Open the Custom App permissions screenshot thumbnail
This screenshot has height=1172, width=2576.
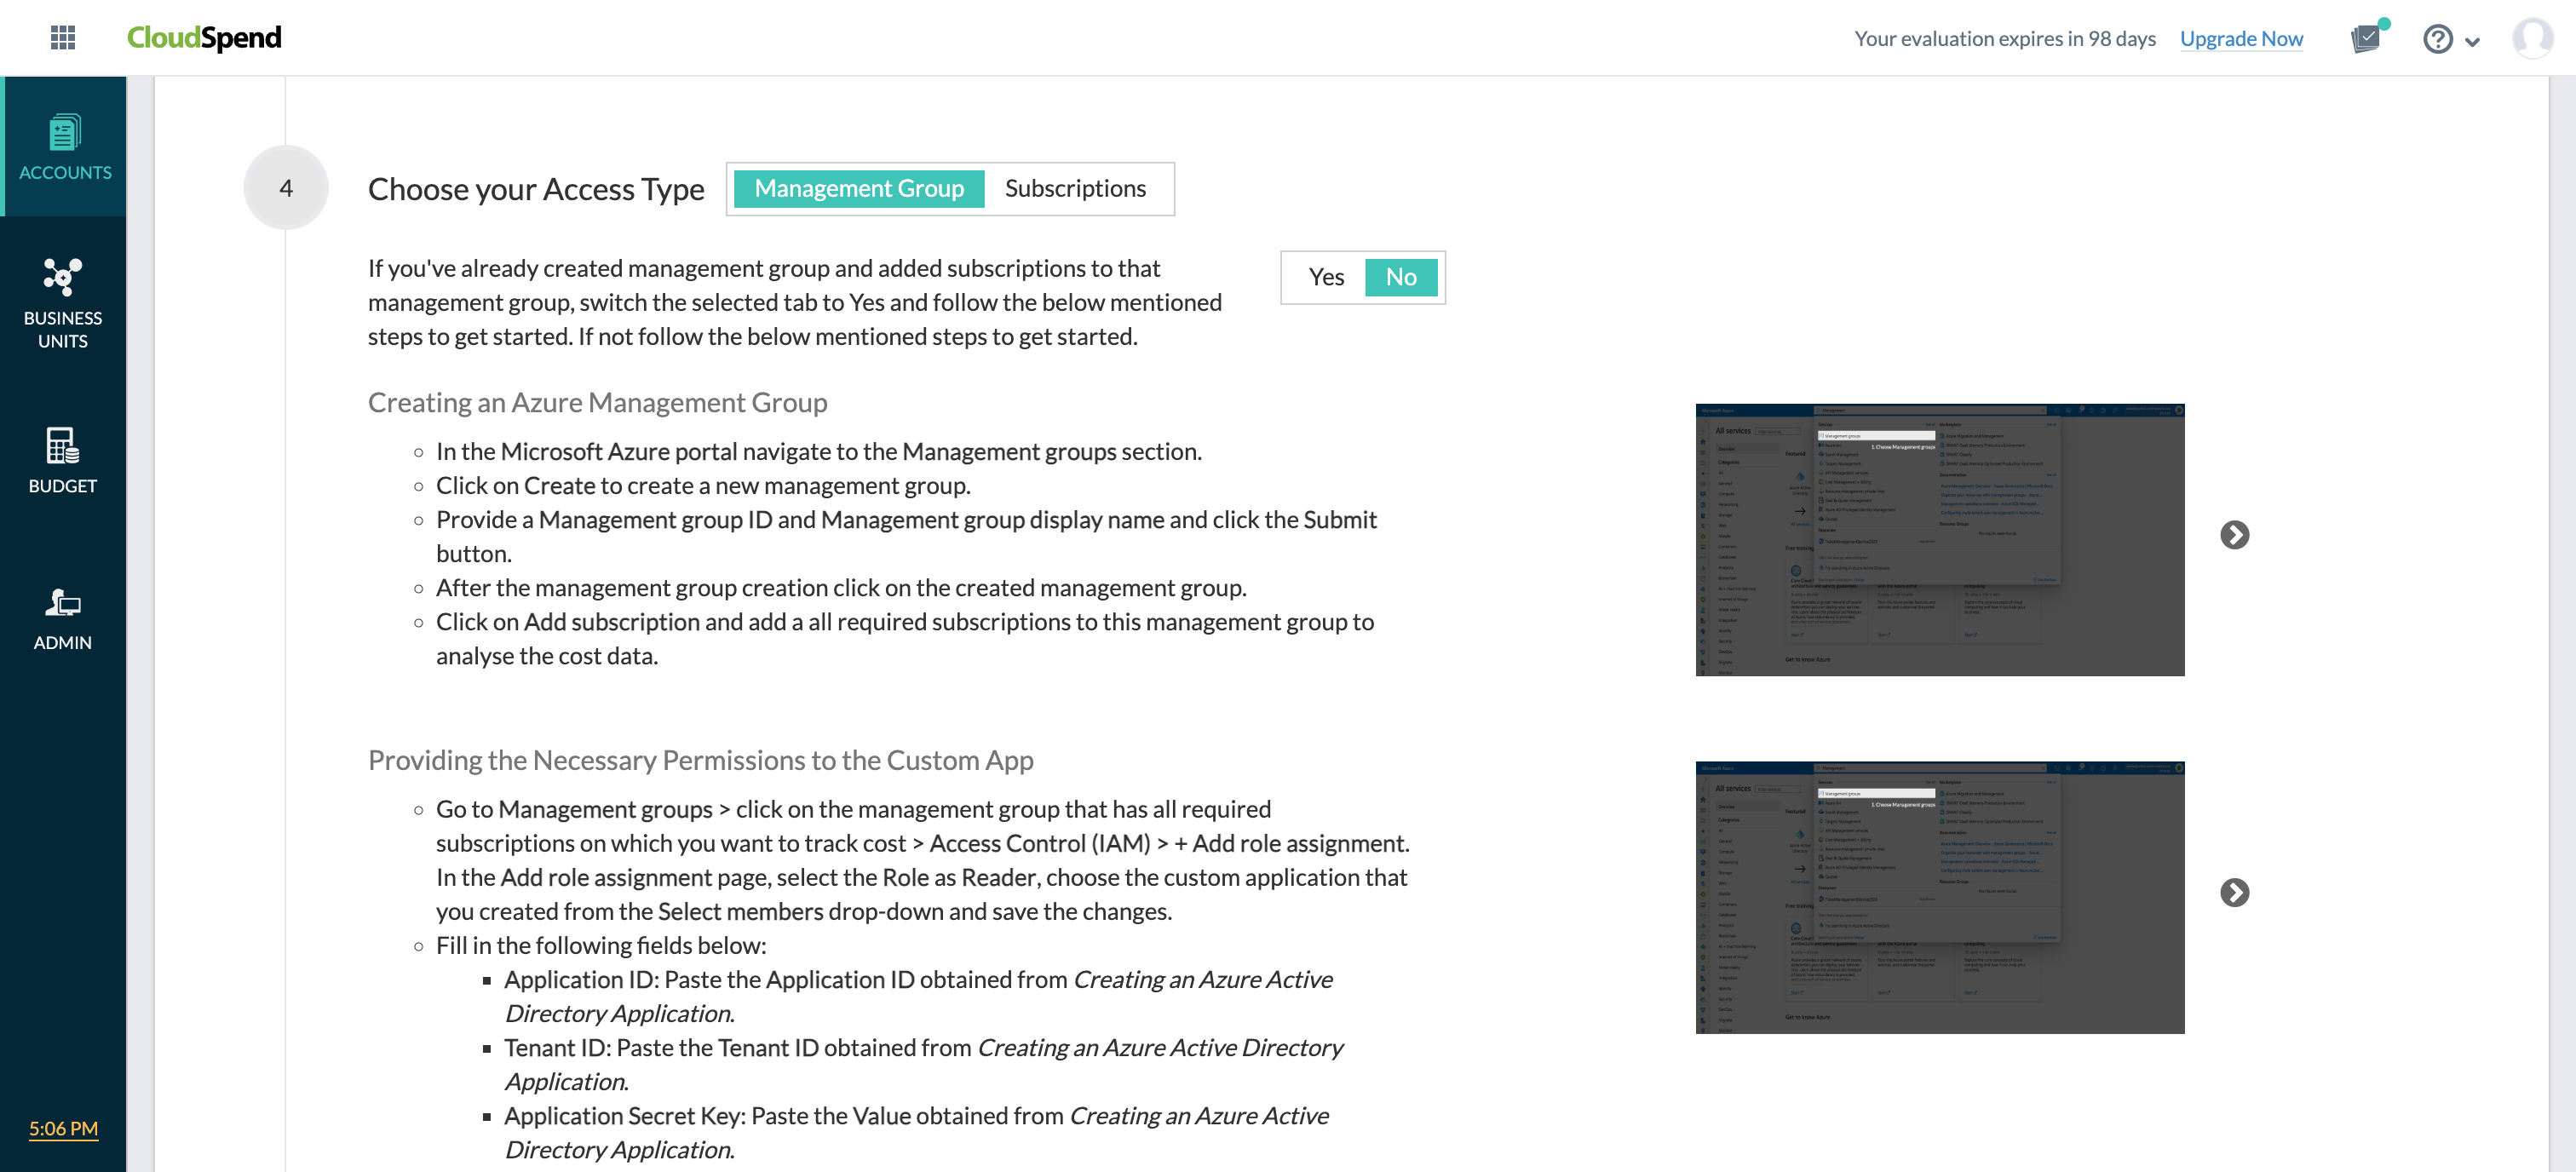1939,897
